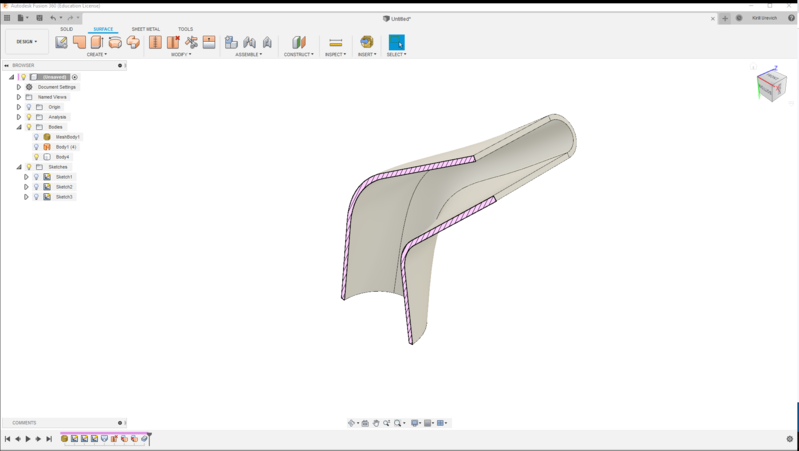Click the Orbit navigation icon
799x451 pixels.
pos(352,423)
